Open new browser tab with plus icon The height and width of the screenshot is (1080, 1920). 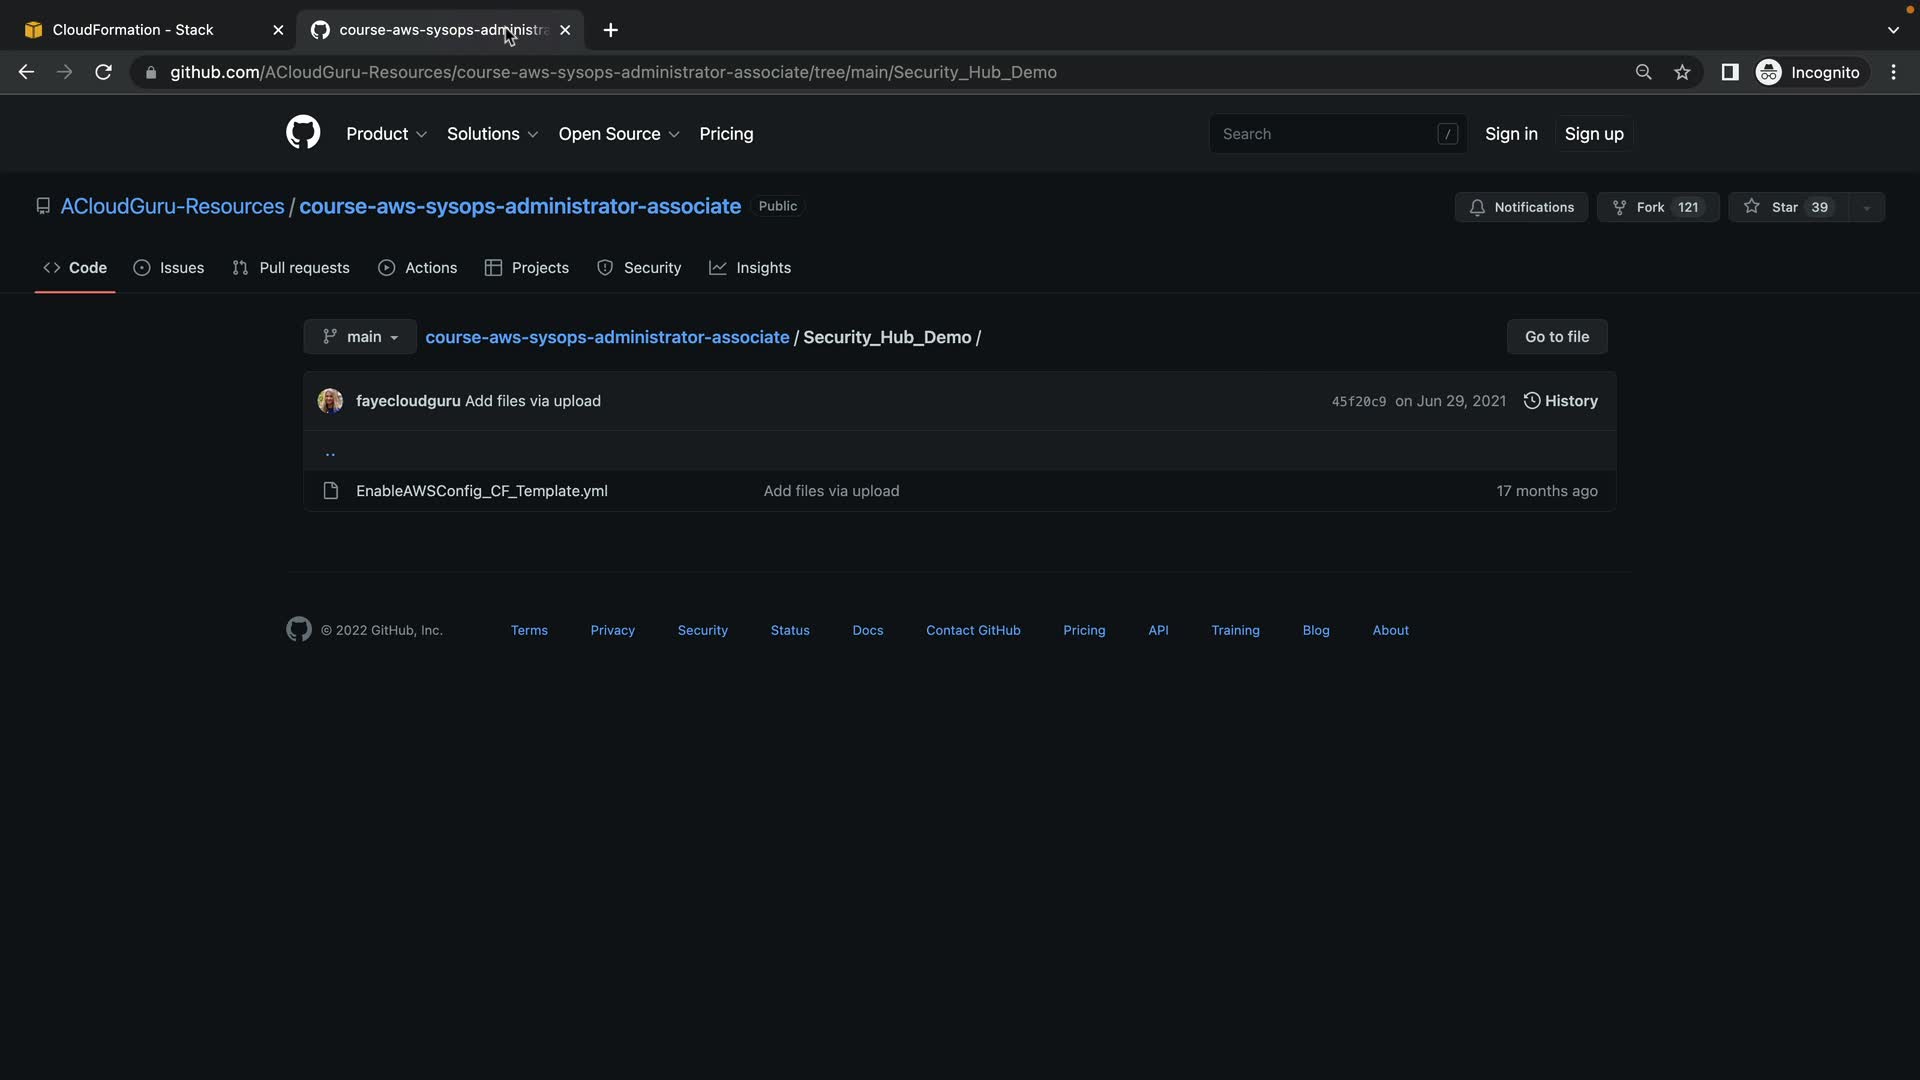click(x=610, y=30)
